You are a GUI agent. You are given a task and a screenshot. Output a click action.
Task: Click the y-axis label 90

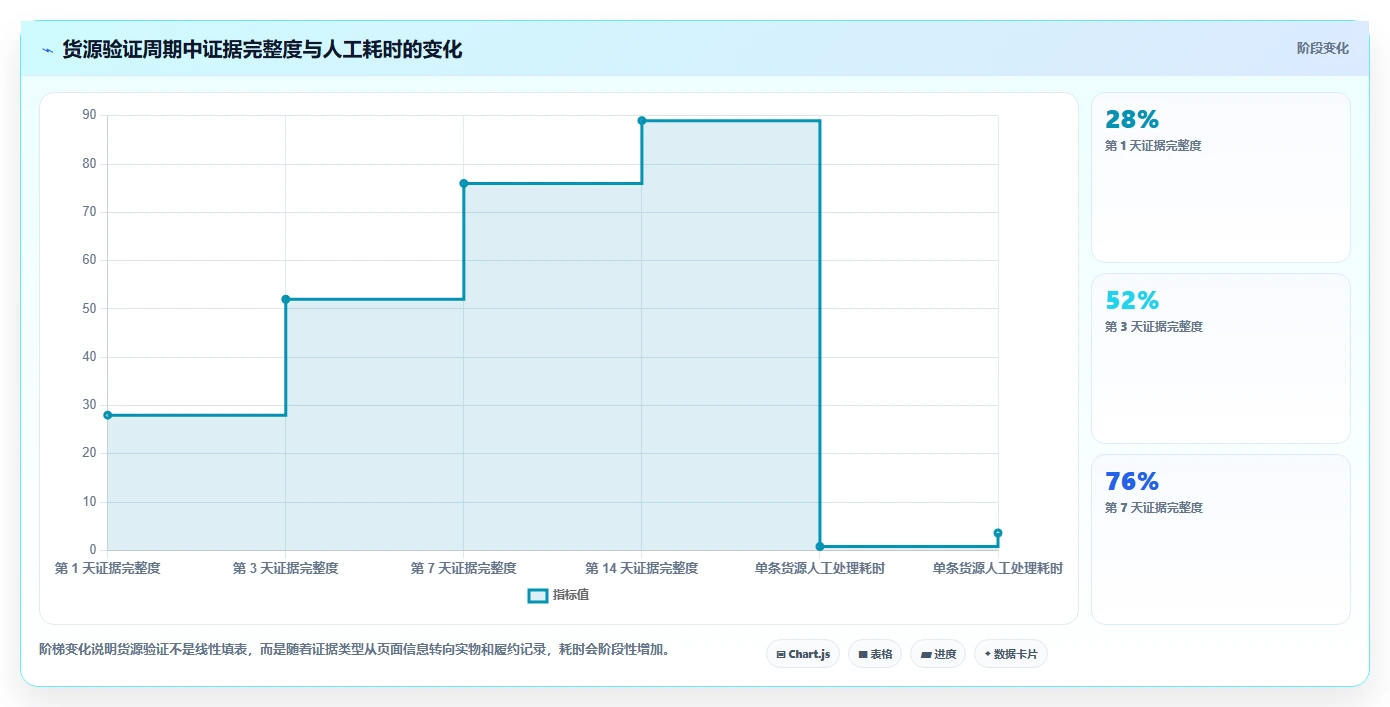pyautogui.click(x=90, y=115)
